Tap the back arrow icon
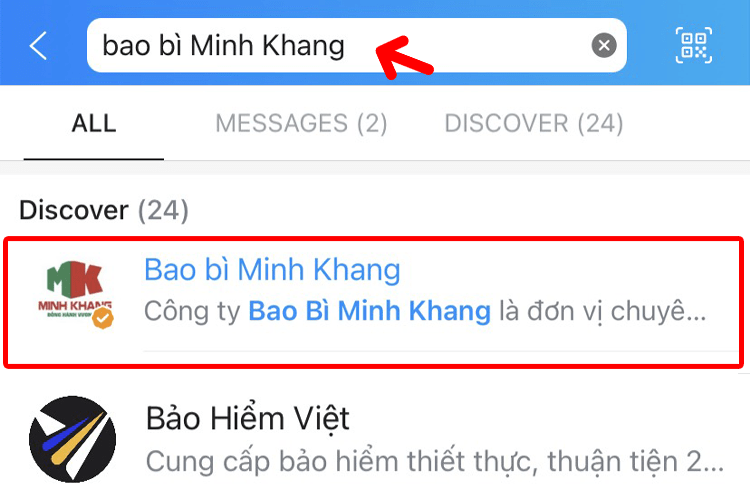Screen dimensions: 750x500 (x=38, y=45)
